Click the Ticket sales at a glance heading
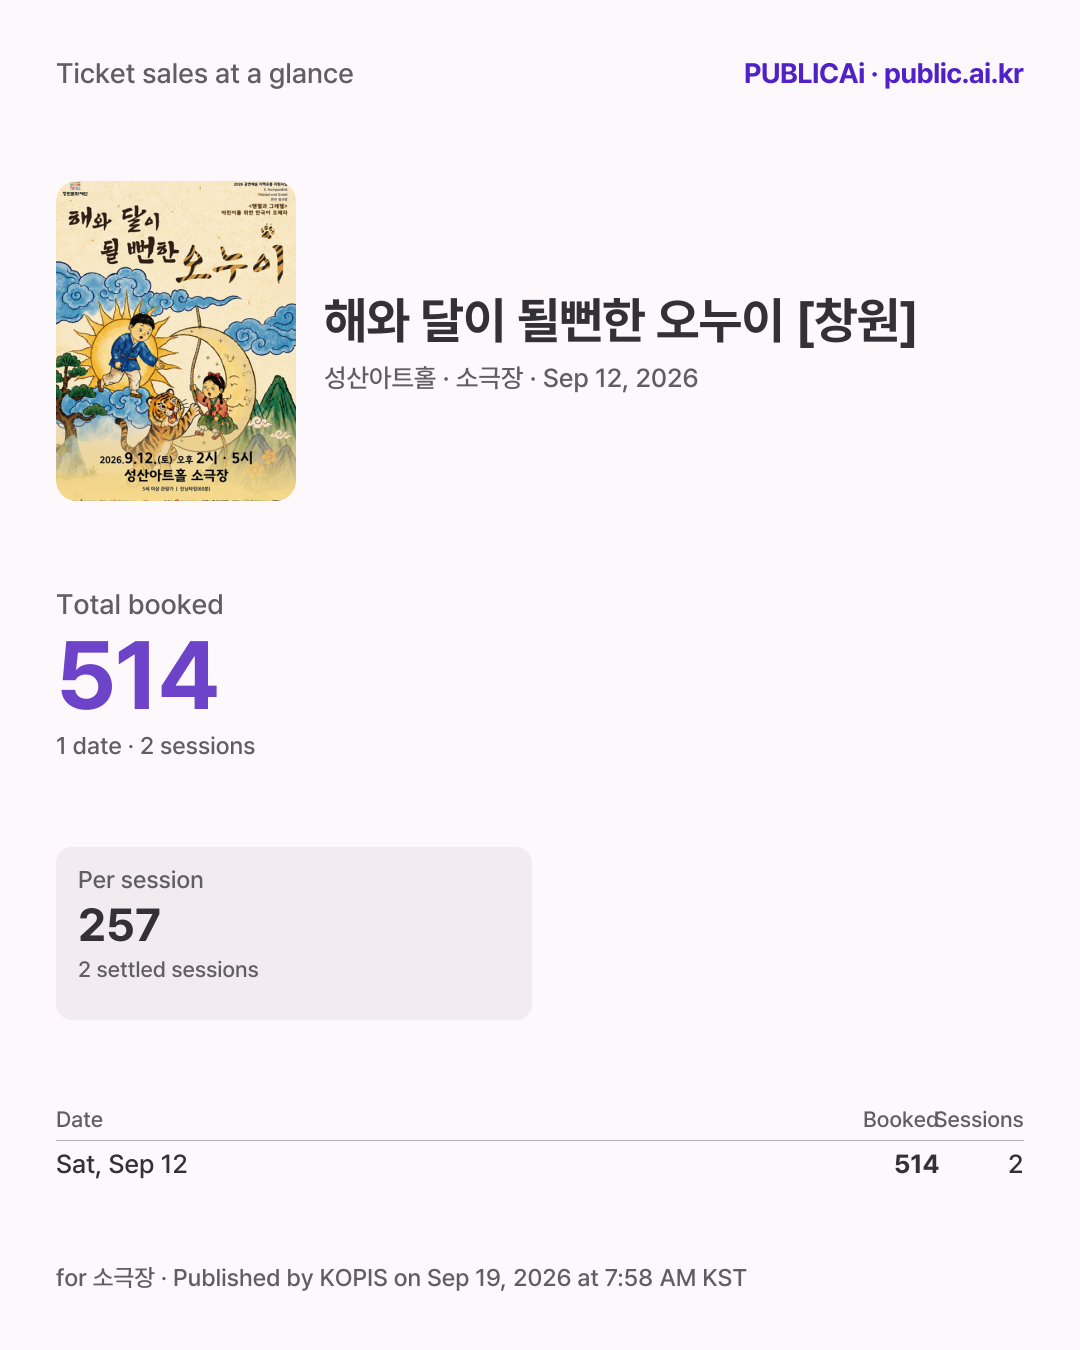Image resolution: width=1080 pixels, height=1350 pixels. pos(205,74)
